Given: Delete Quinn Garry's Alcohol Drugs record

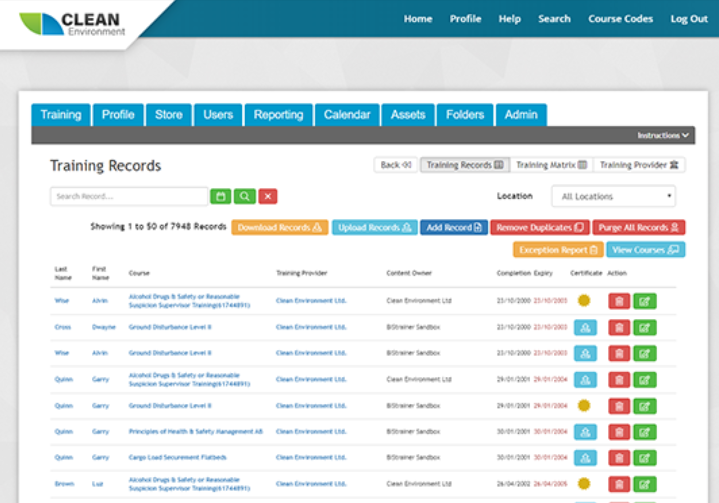Looking at the screenshot, I should [x=619, y=380].
